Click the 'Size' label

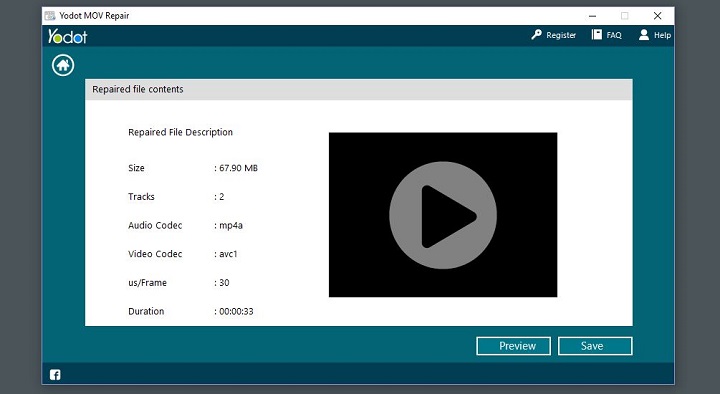136,168
